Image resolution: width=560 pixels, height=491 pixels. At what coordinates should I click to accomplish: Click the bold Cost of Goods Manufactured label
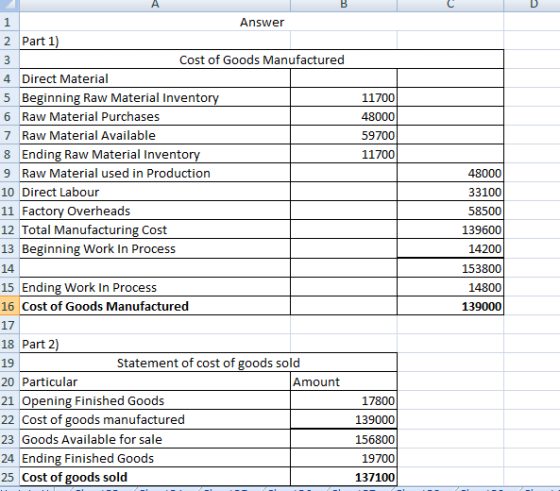click(x=155, y=306)
